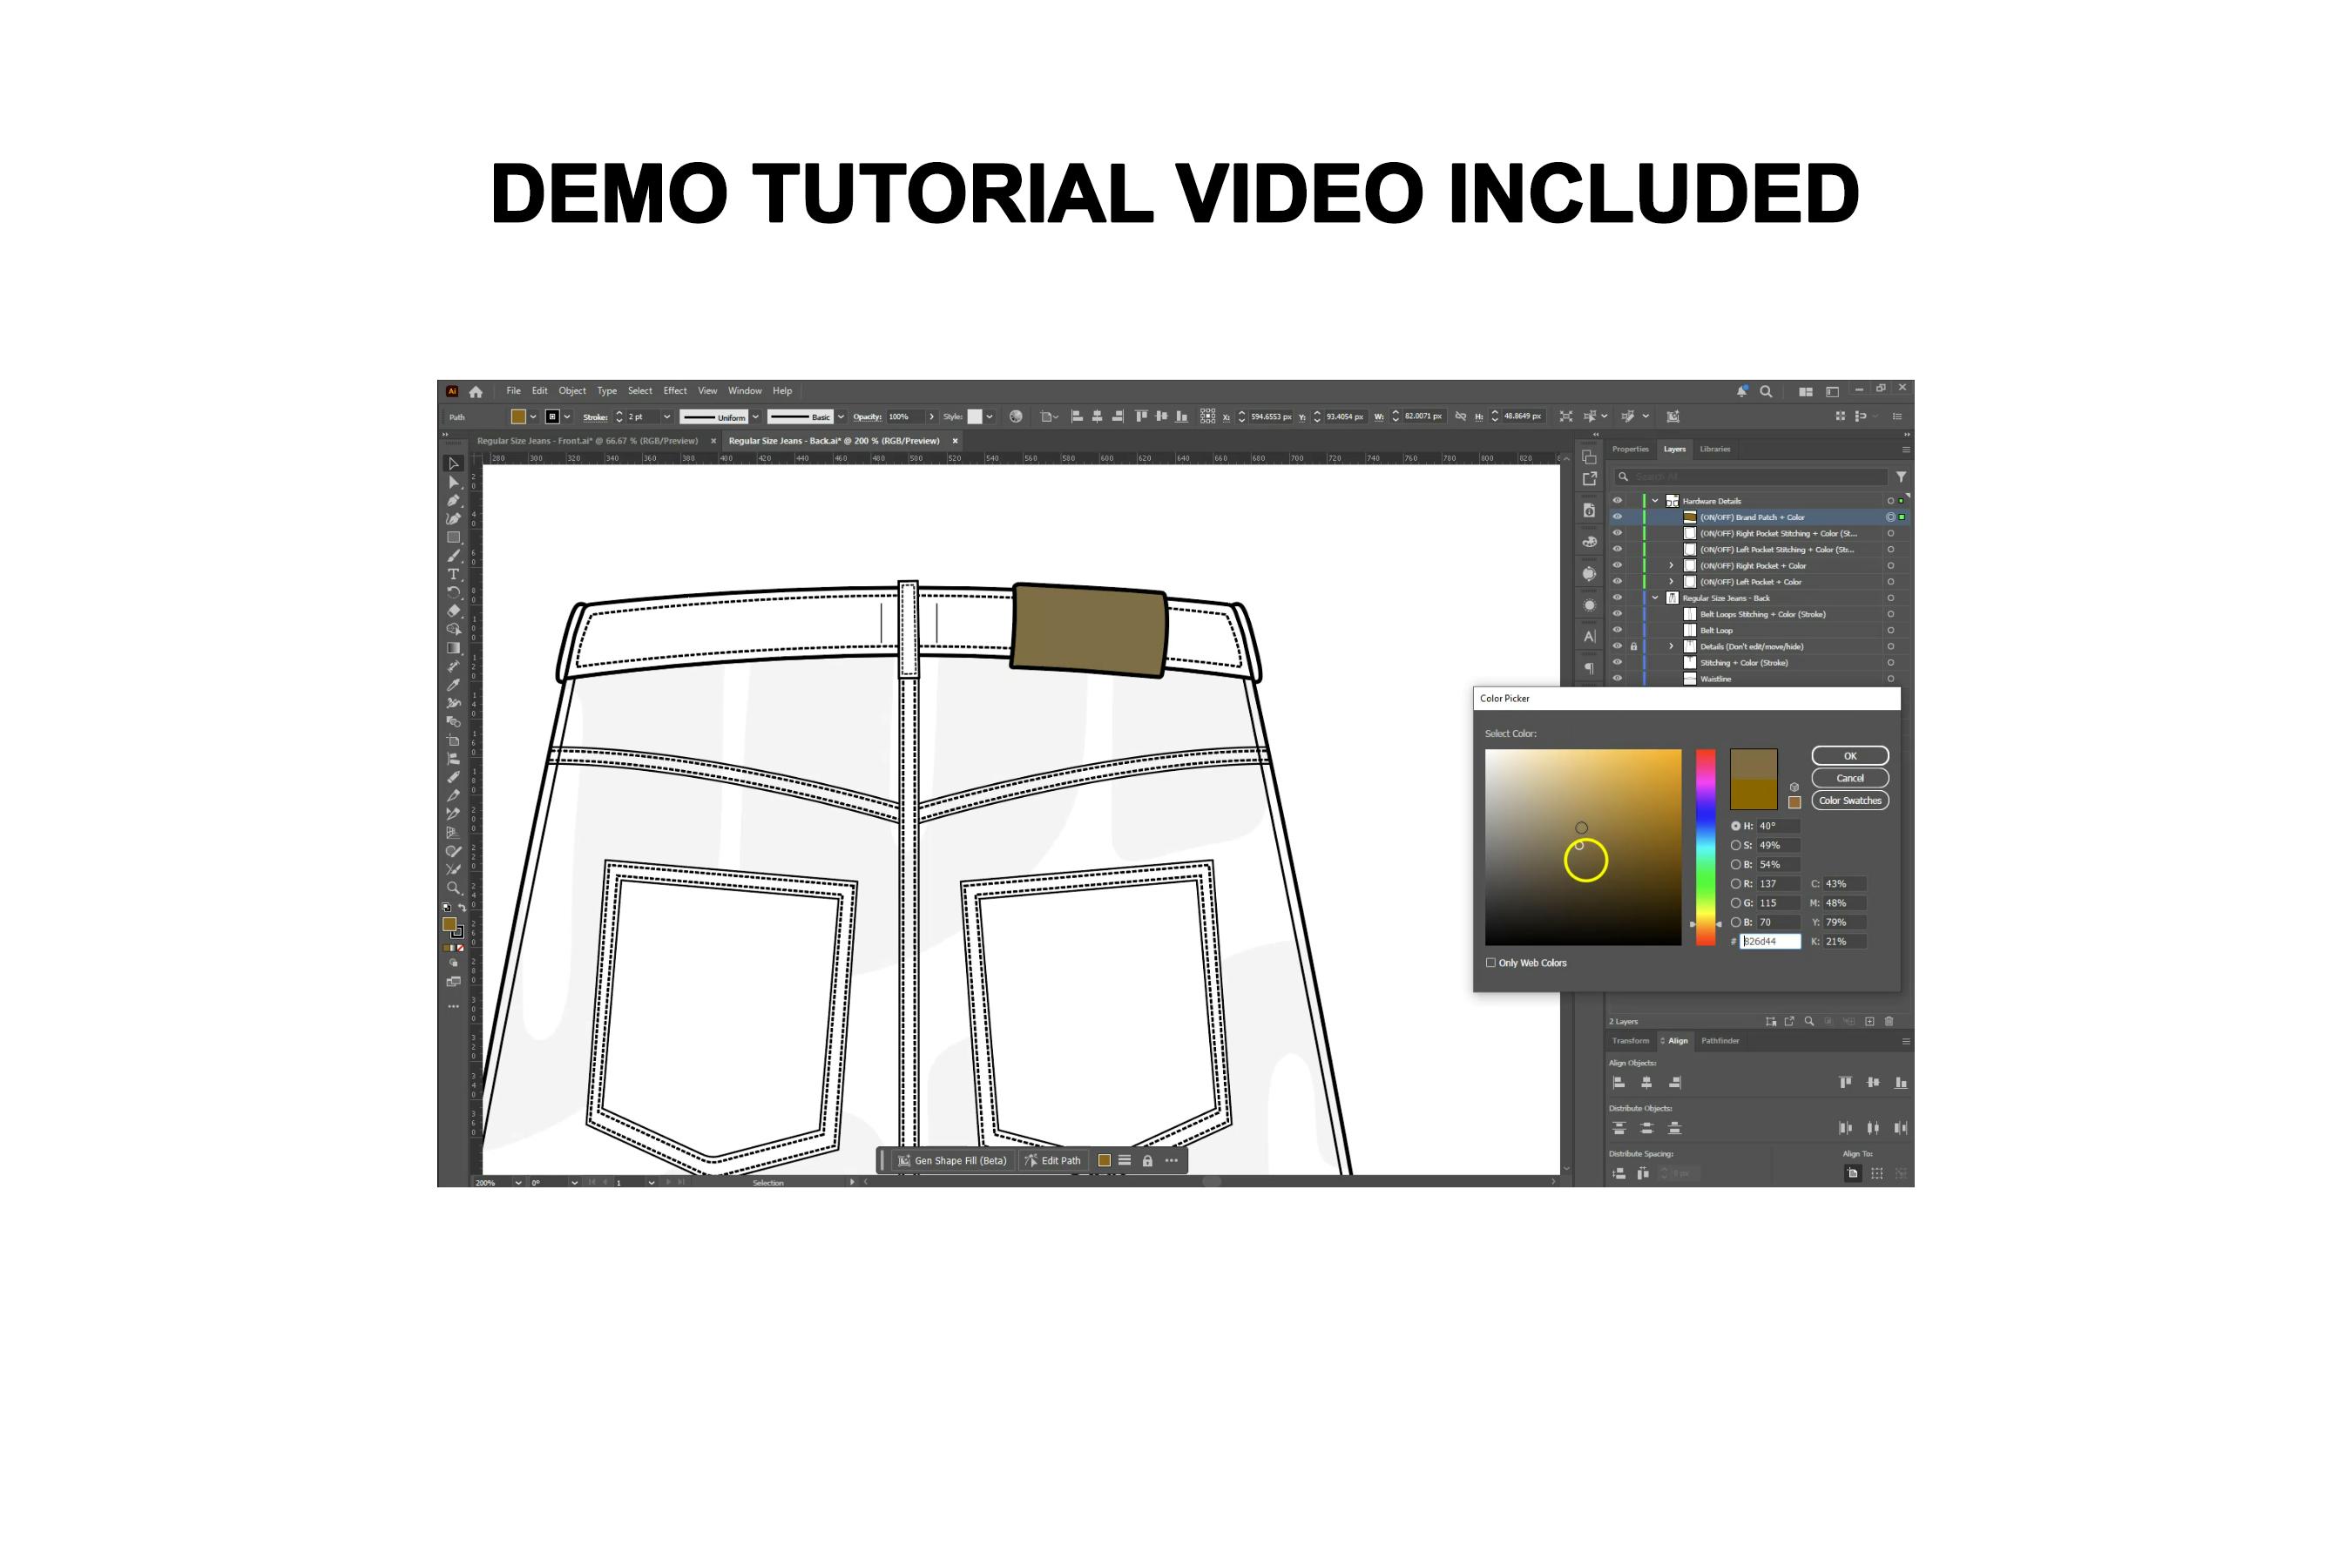The width and height of the screenshot is (2352, 1568).
Task: Open the Uniform variable width profile dropdown
Action: [x=755, y=417]
